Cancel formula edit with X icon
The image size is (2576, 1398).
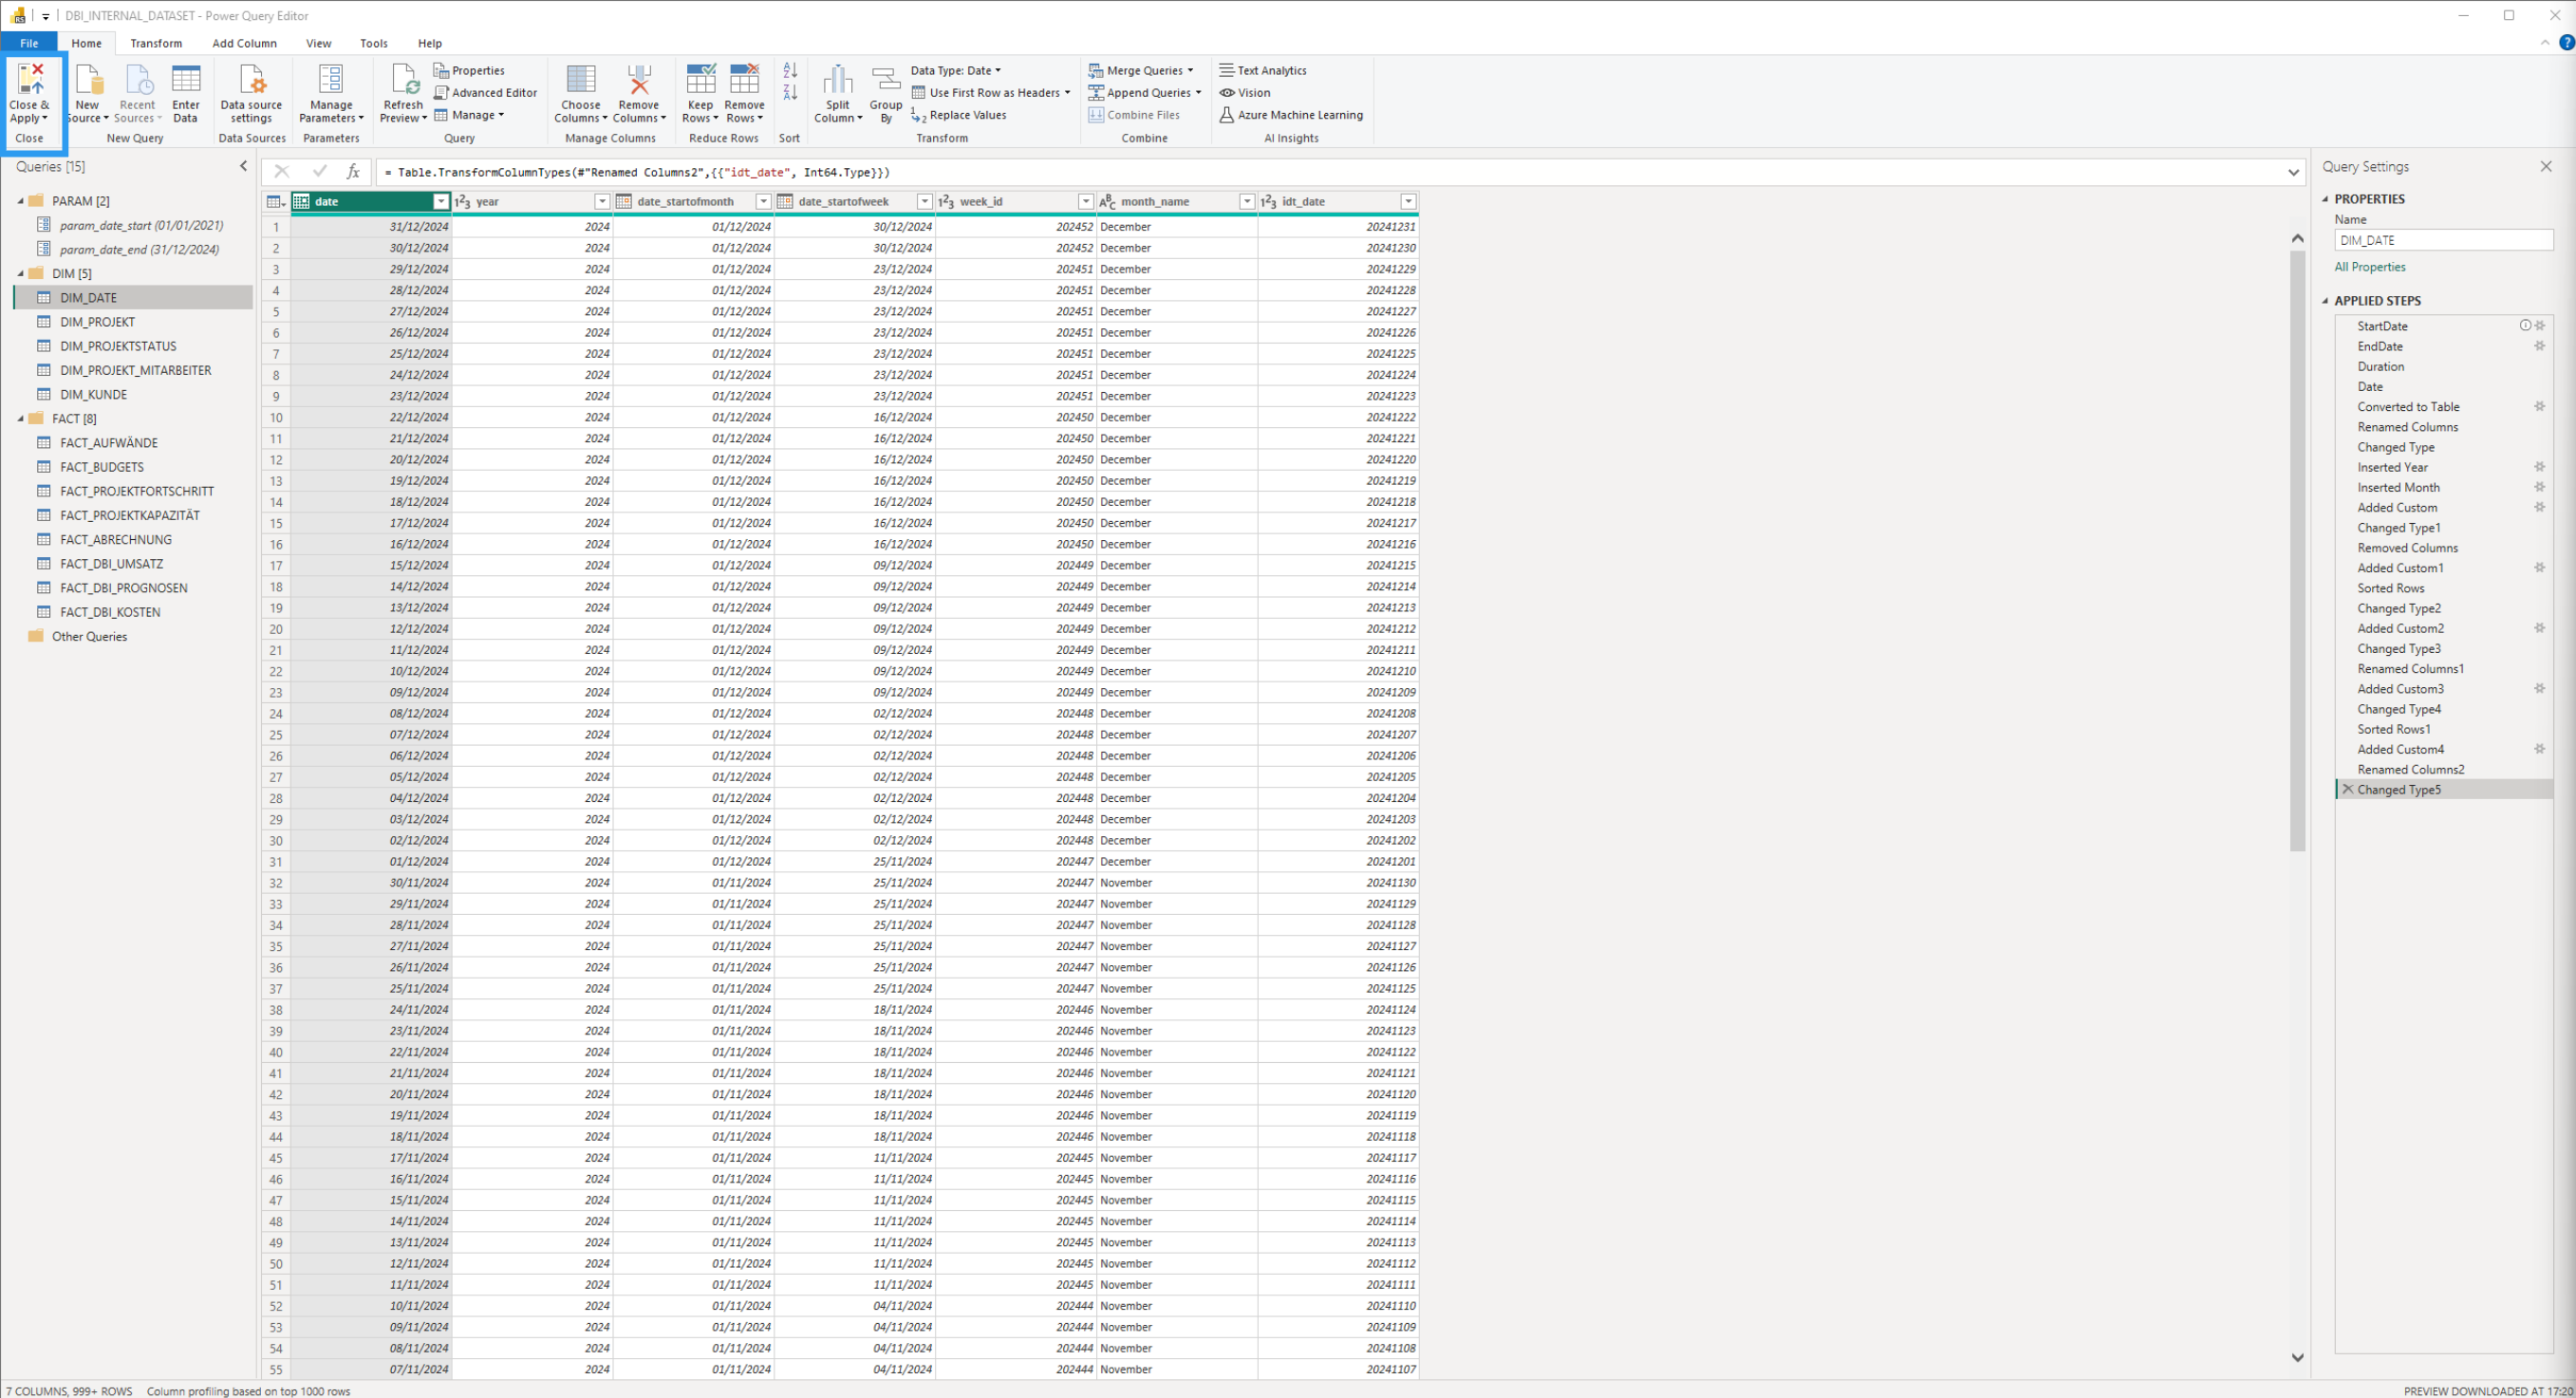click(282, 172)
